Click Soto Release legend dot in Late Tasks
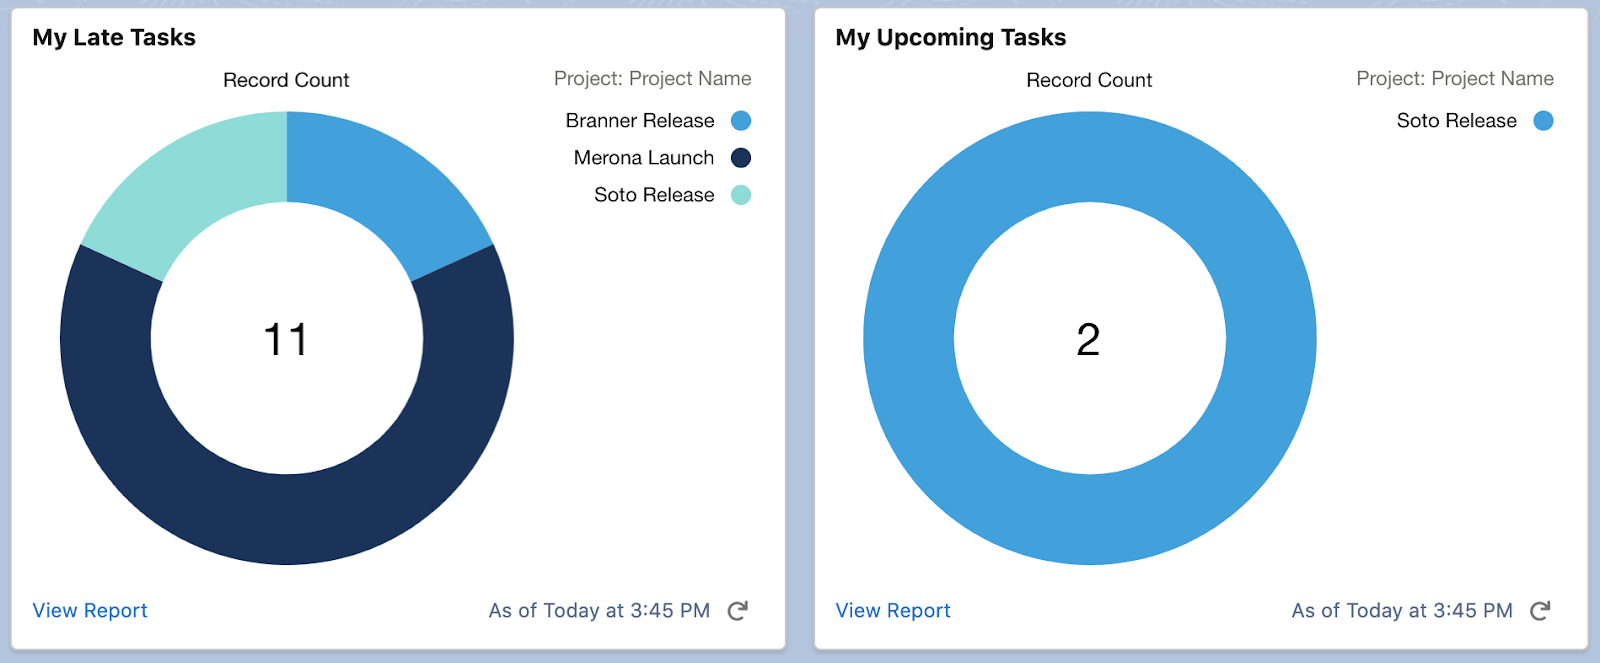Image resolution: width=1600 pixels, height=663 pixels. (x=741, y=195)
